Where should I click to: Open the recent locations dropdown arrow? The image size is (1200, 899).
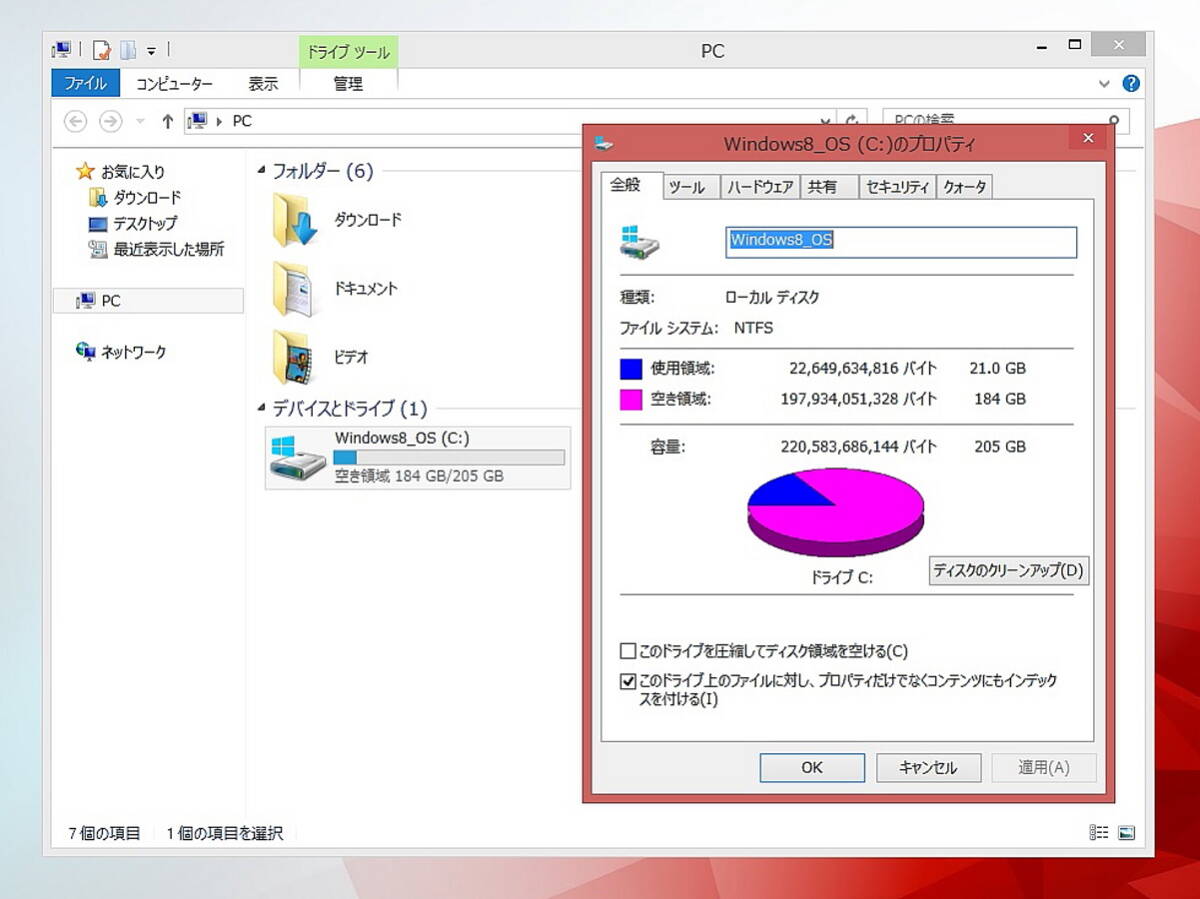tap(140, 121)
